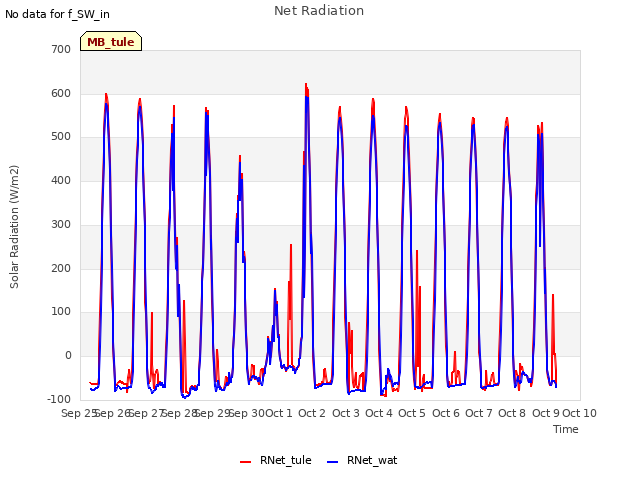Click the -100 y-axis tick label
The height and width of the screenshot is (480, 640).
click(x=59, y=399)
